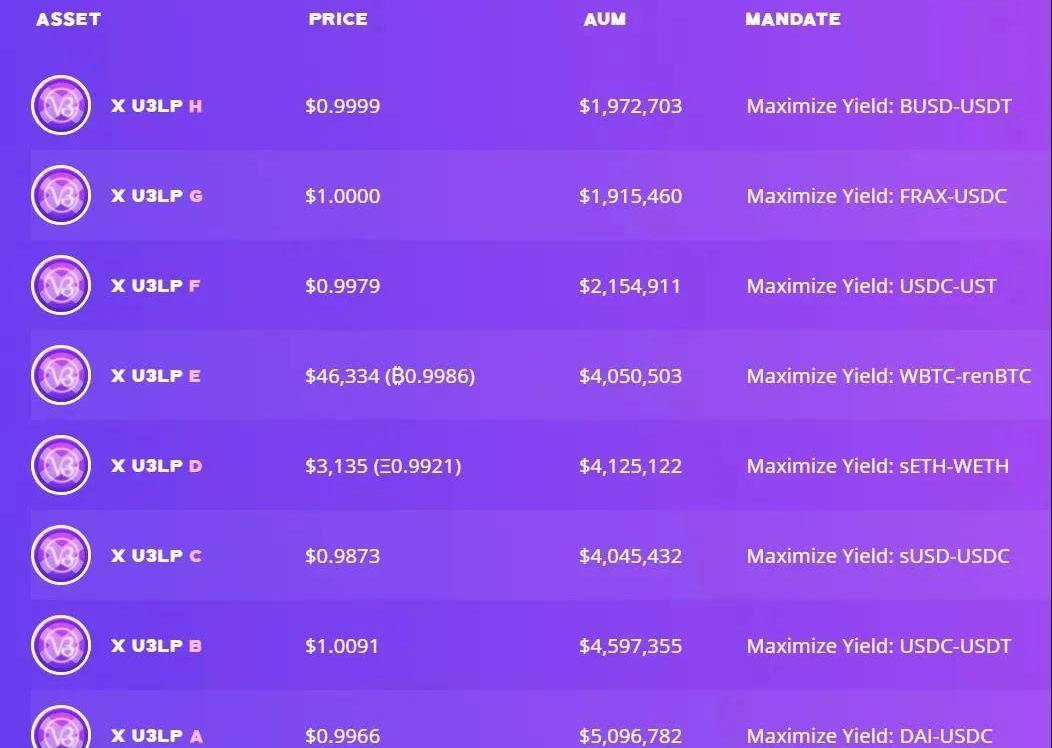Click the X U3LP B token icon

pos(61,645)
